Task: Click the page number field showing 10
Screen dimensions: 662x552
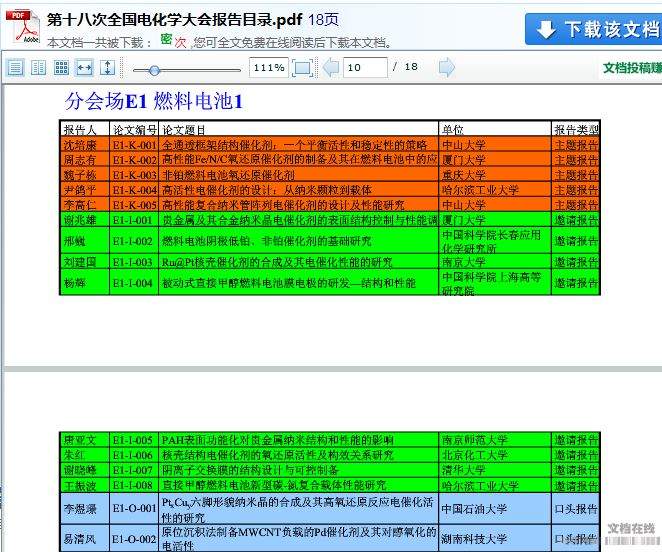Action: click(365, 68)
